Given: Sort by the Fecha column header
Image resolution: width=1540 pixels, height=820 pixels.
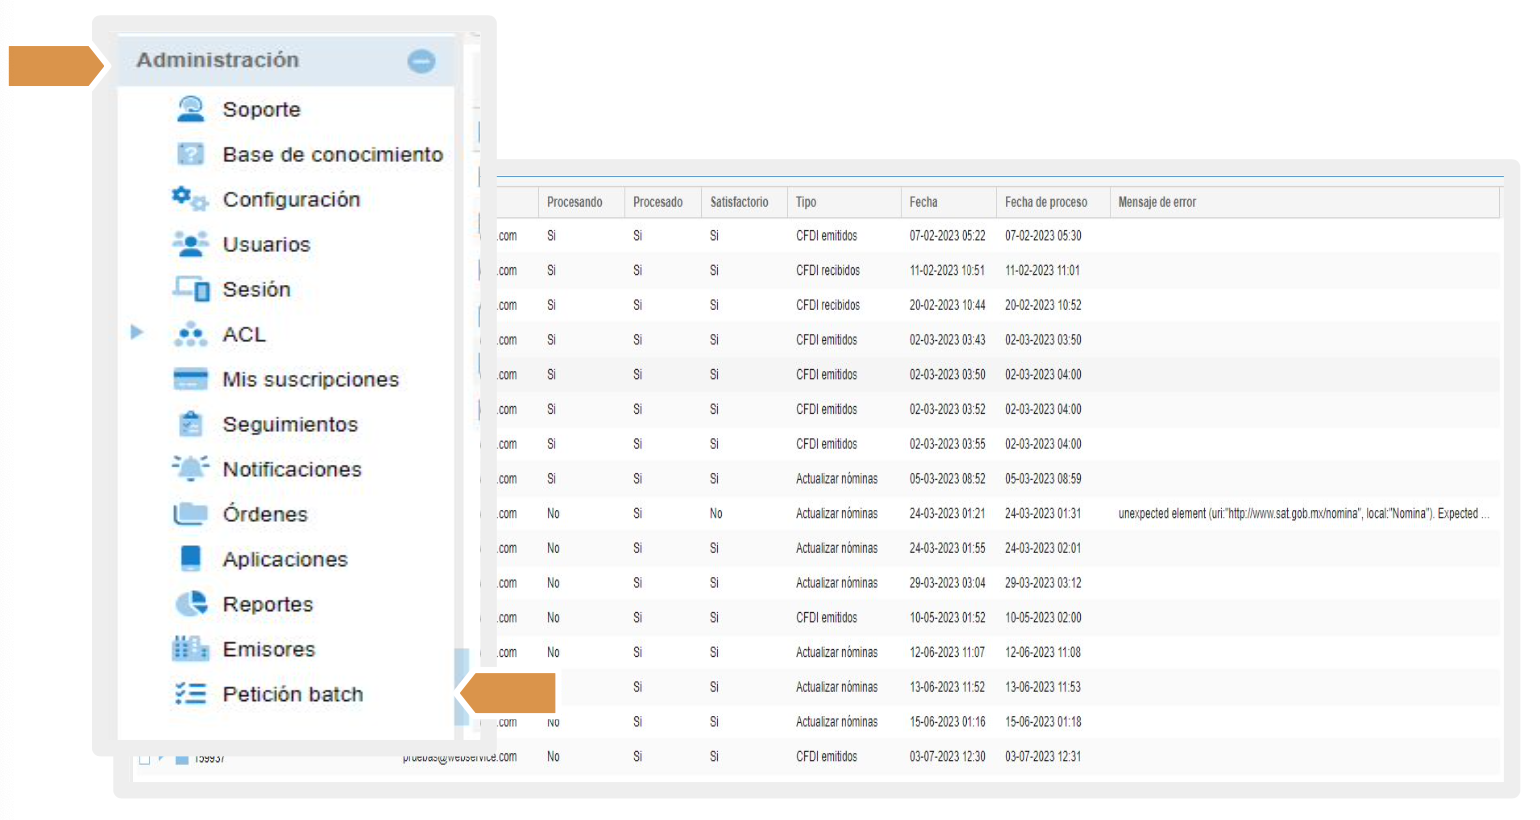Looking at the screenshot, I should (x=923, y=202).
